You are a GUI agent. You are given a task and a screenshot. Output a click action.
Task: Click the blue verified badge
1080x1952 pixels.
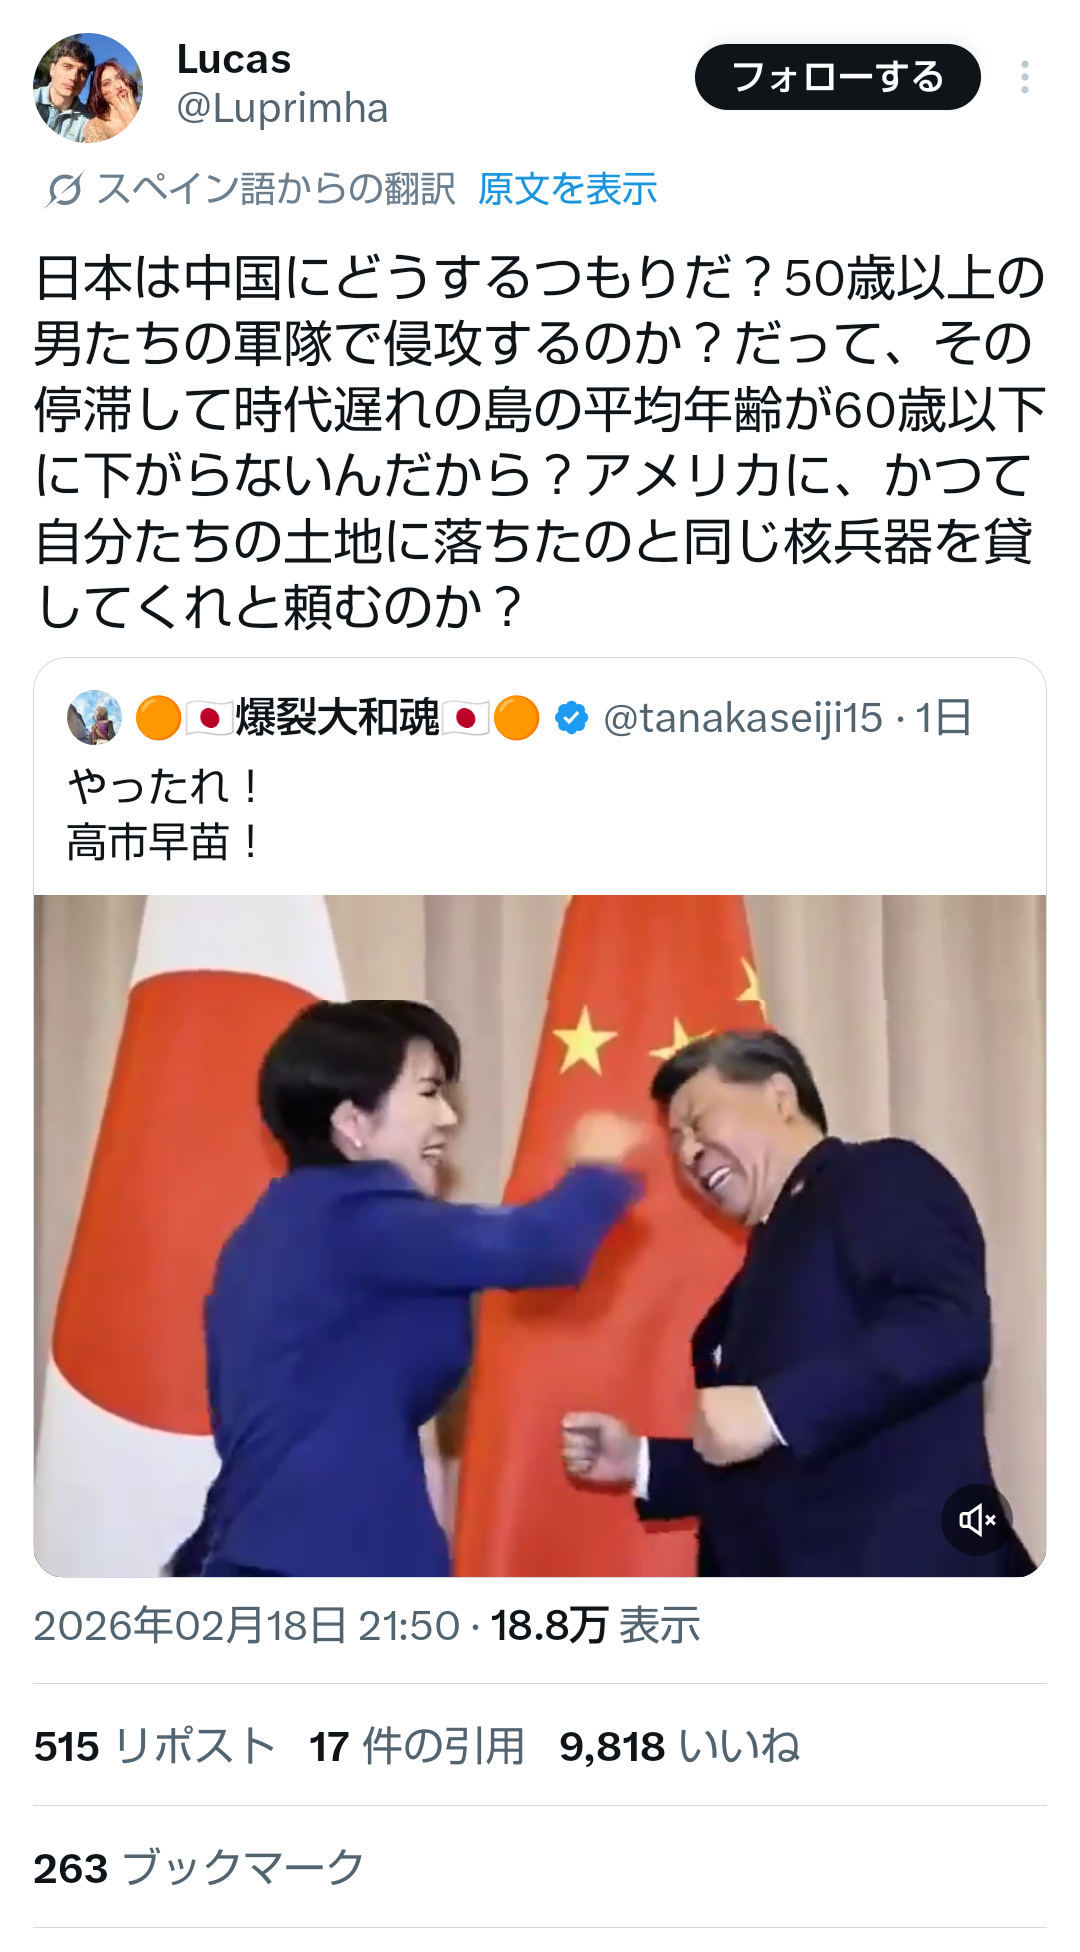click(571, 717)
